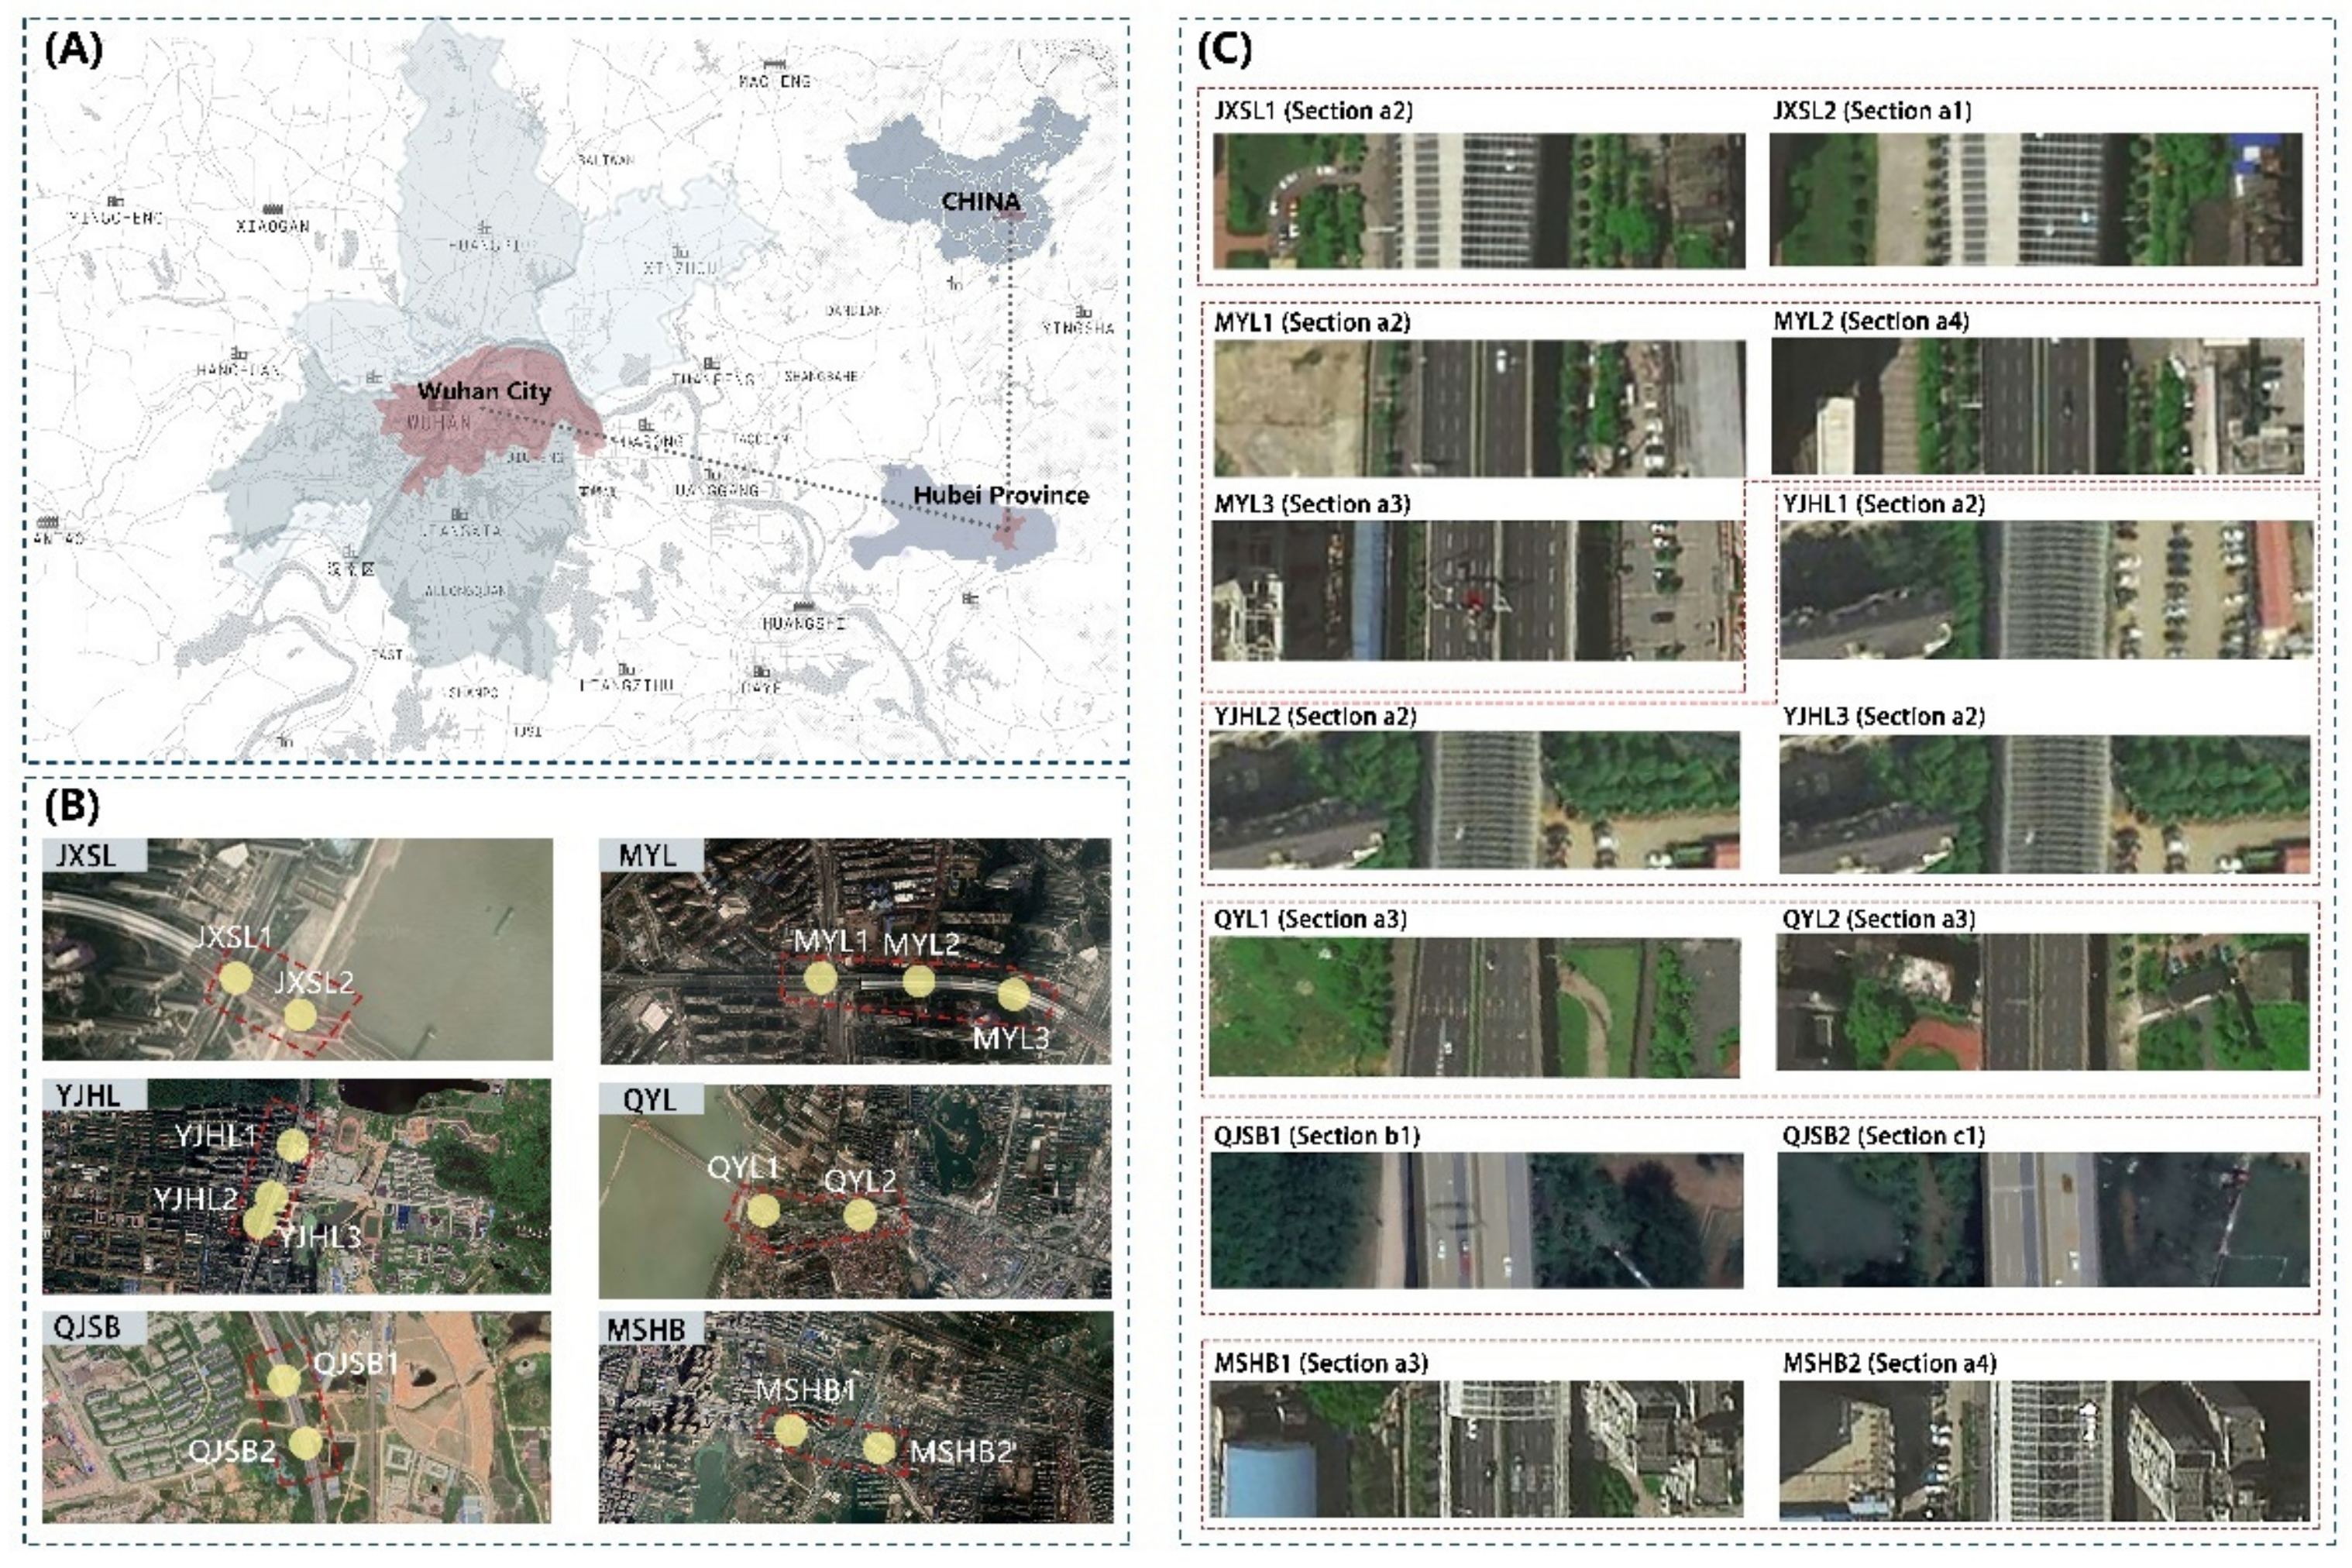This screenshot has height=1568, width=2352.
Task: Click the MSHB1 yellow marker dot
Action: tap(790, 1430)
